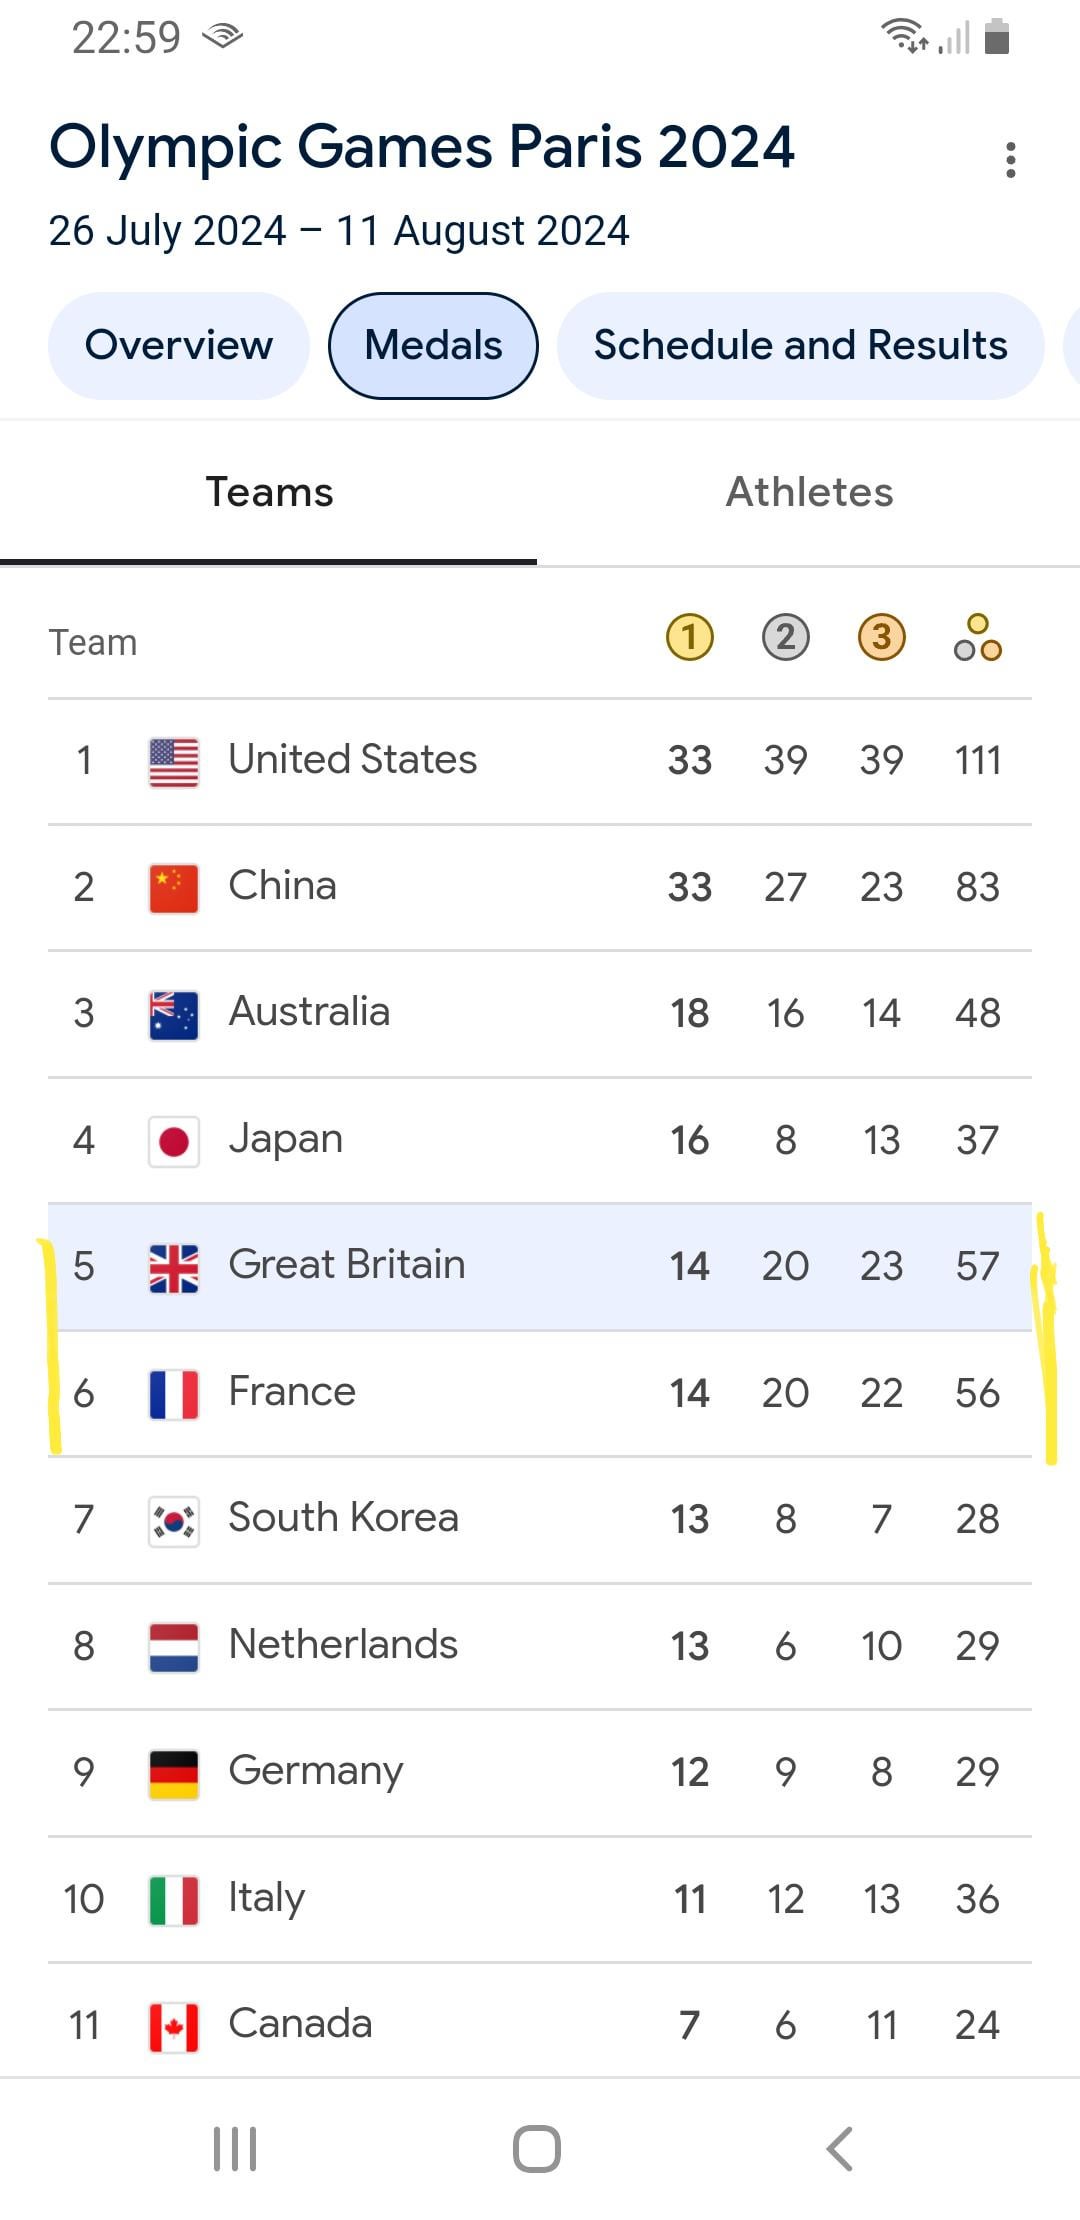Viewport: 1080px width, 2220px height.
Task: Open the Overview chip
Action: pos(179,346)
